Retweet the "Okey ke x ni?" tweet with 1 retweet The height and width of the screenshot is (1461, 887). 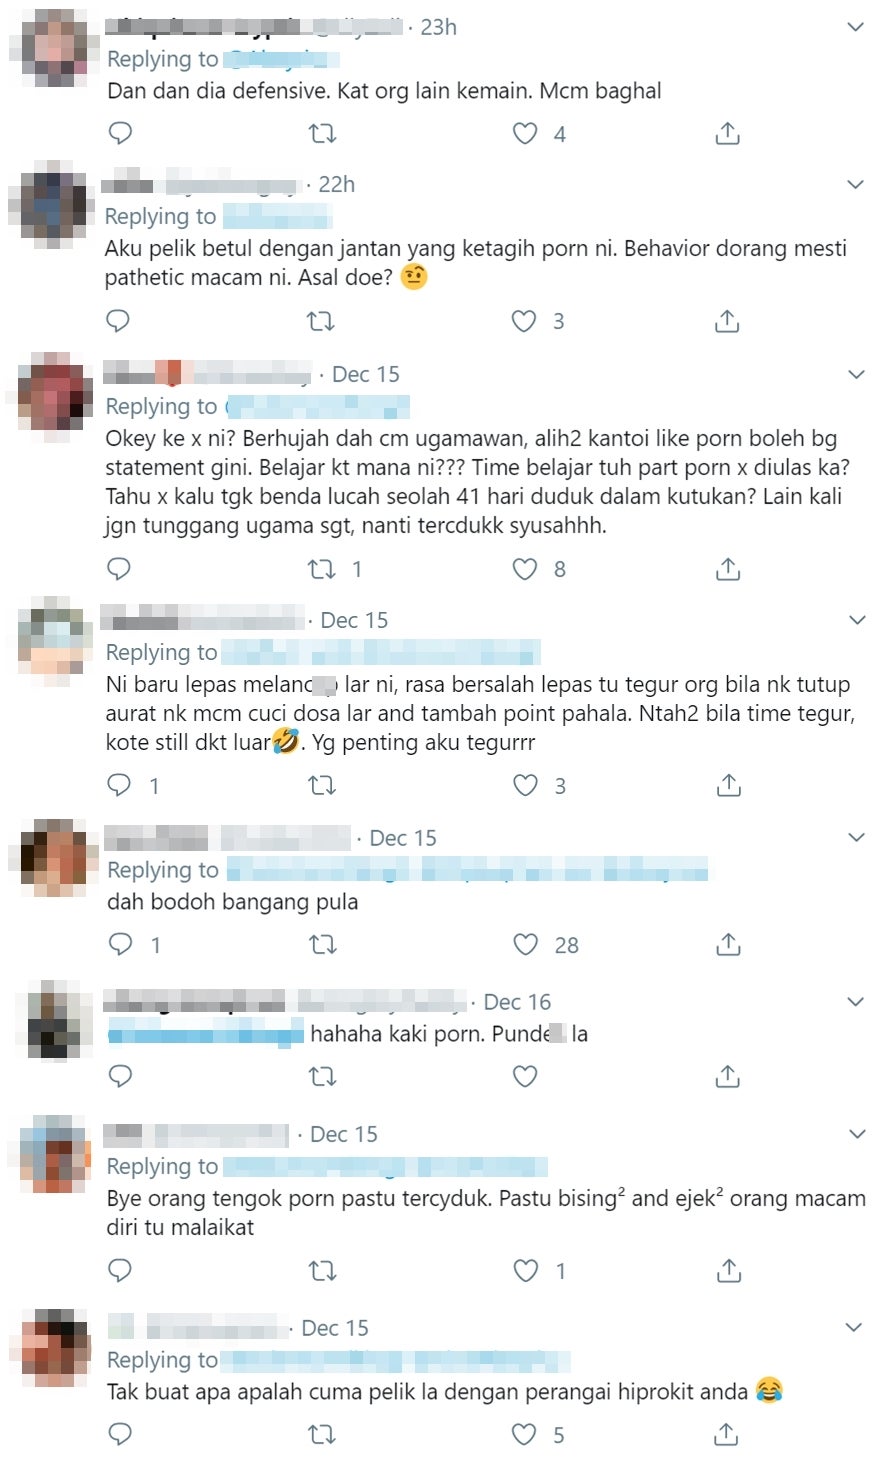click(x=322, y=569)
